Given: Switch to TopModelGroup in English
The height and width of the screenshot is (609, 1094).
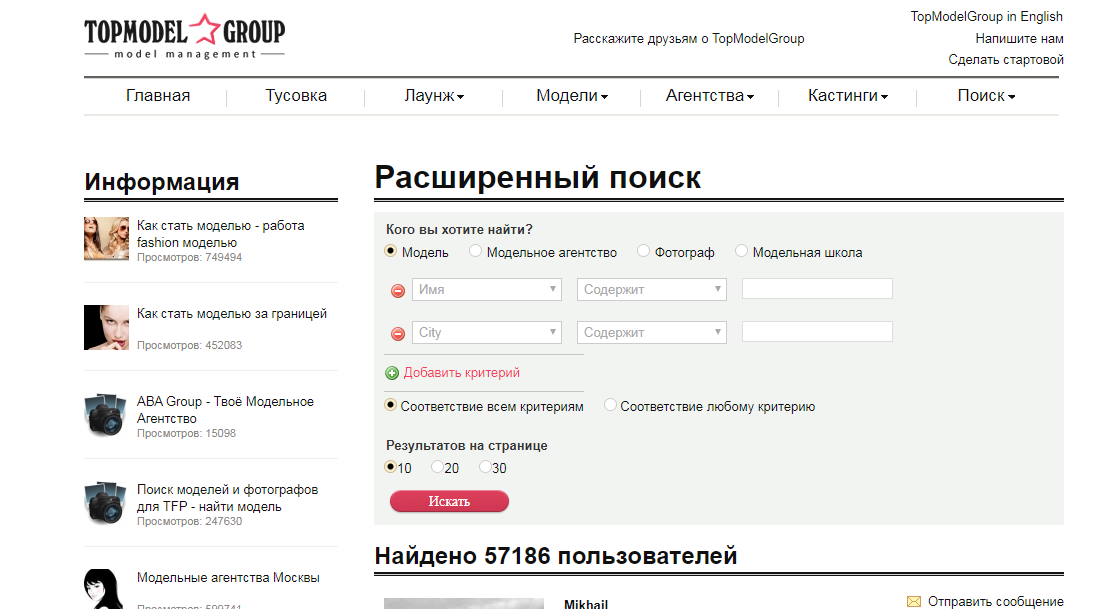Looking at the screenshot, I should point(986,16).
